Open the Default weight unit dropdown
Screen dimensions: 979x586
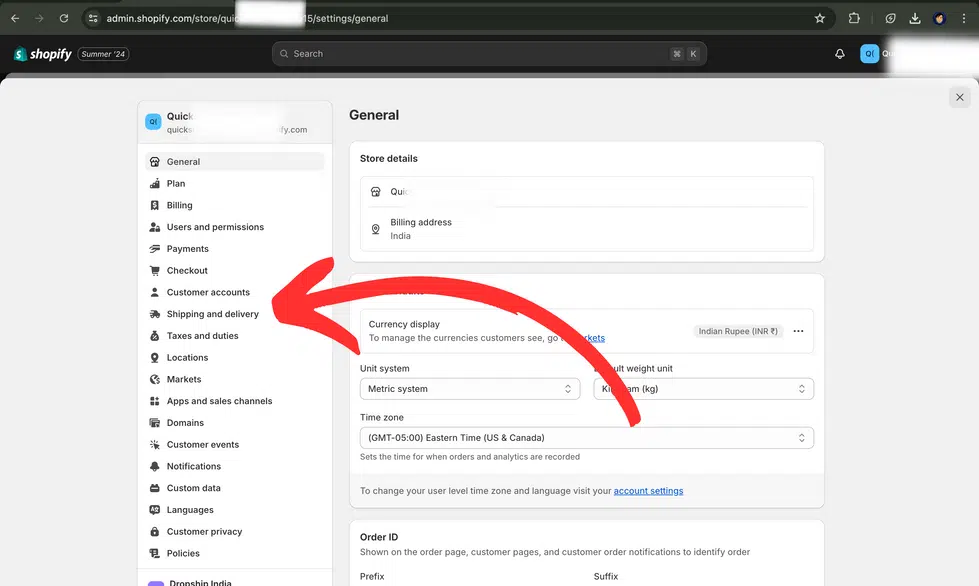(703, 388)
